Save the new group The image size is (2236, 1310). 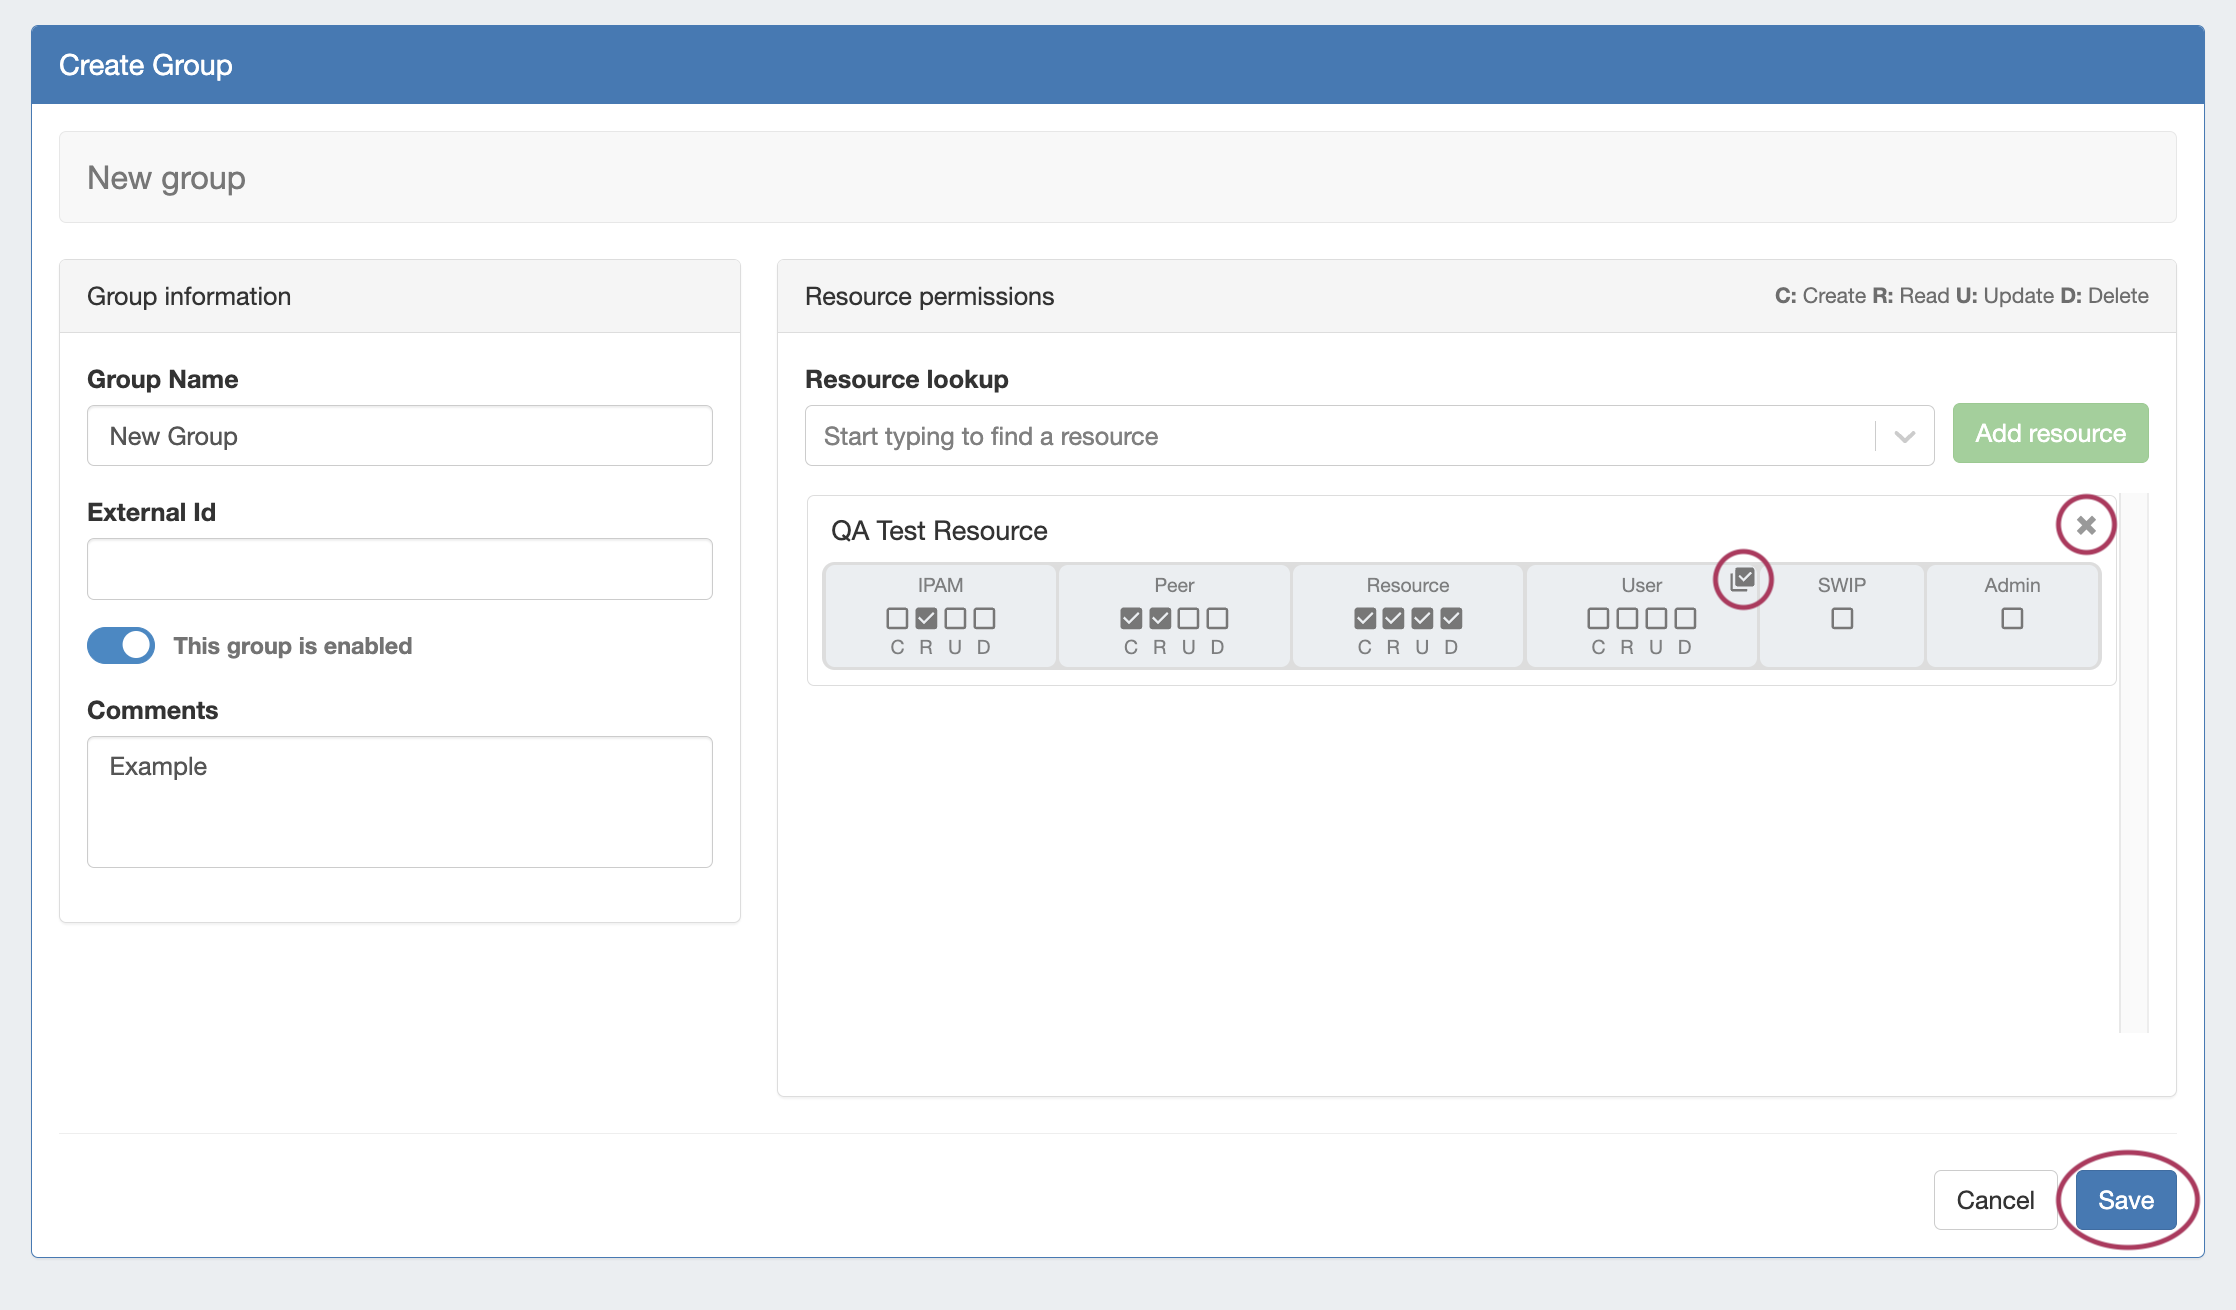point(2125,1200)
